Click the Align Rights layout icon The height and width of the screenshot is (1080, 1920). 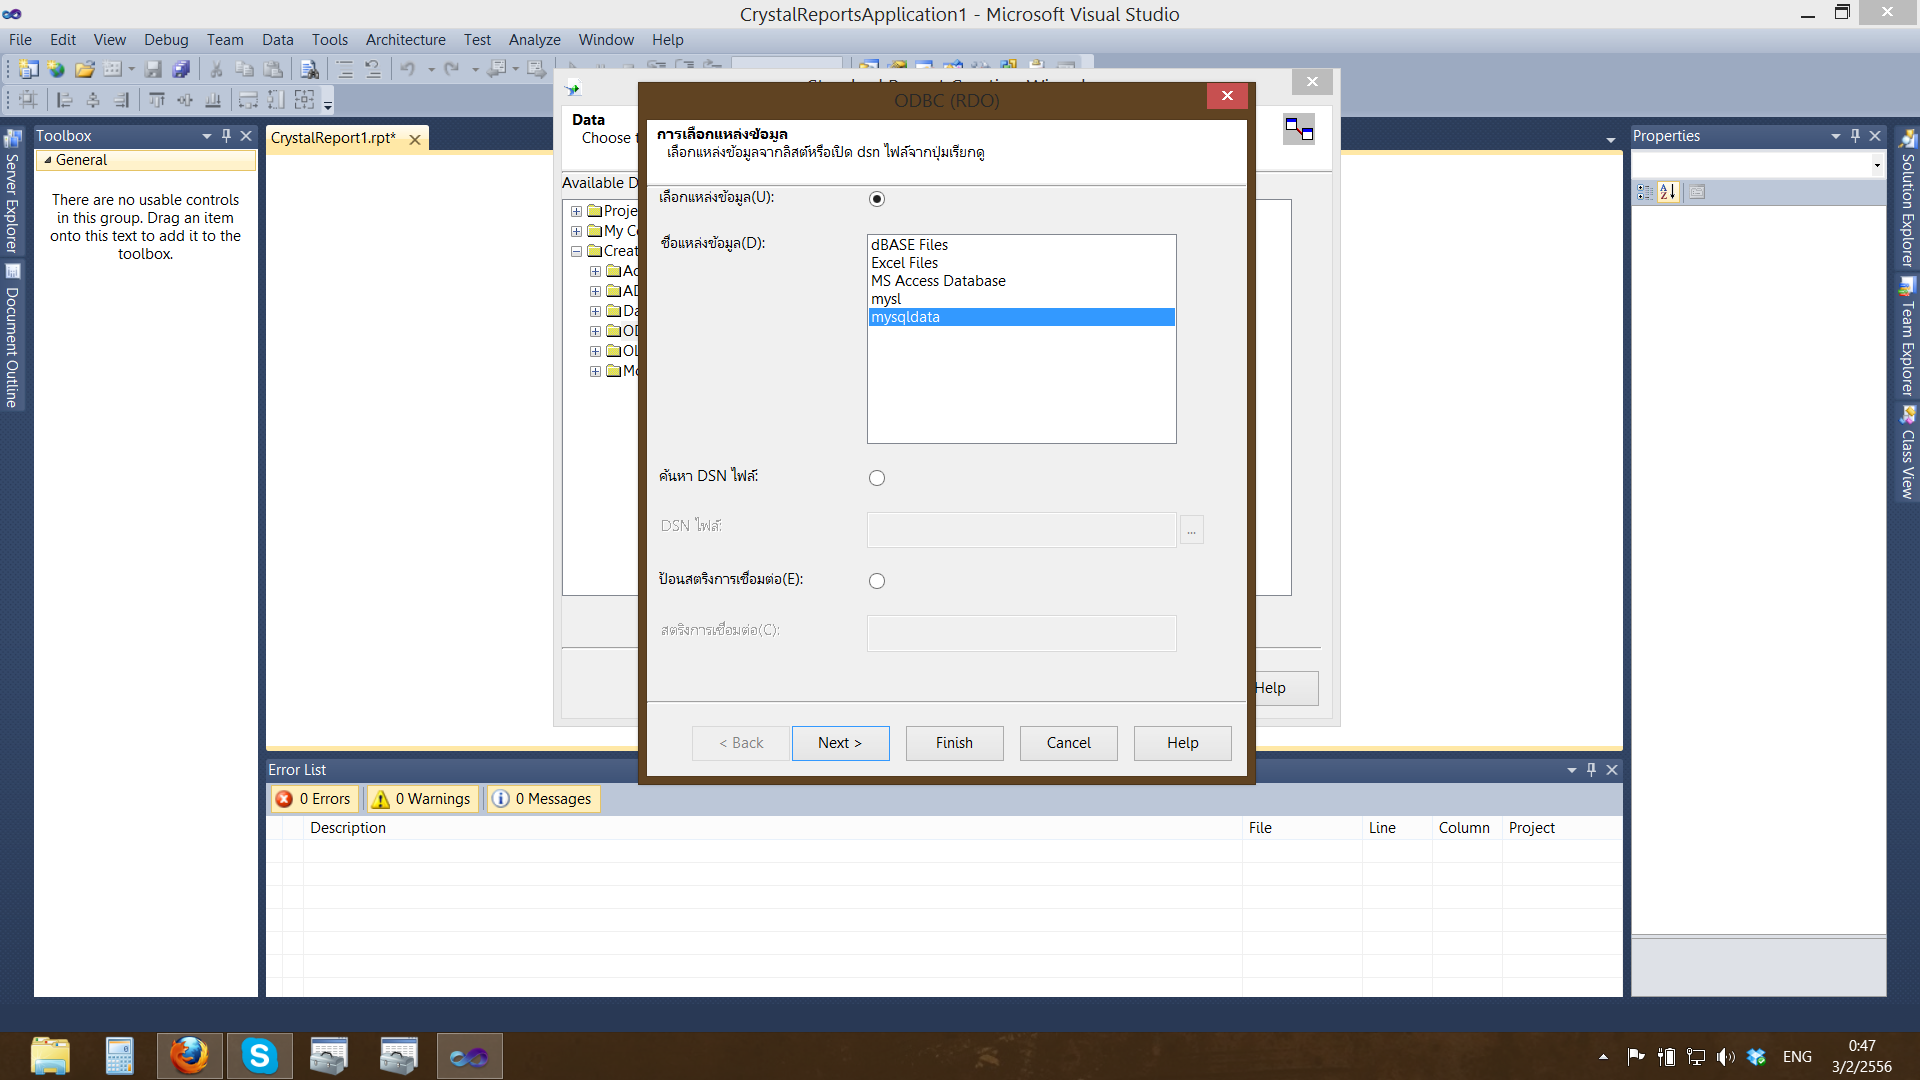[x=121, y=100]
